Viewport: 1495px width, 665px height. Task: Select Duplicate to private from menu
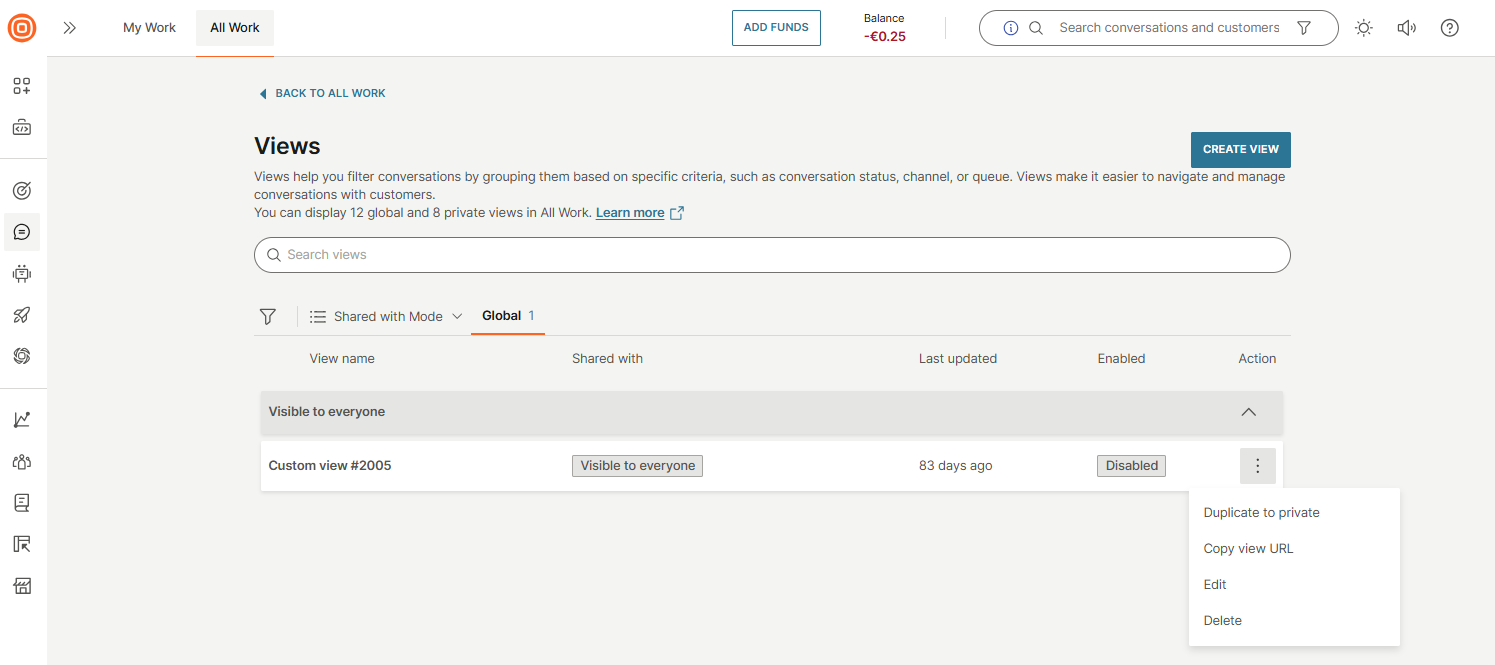click(1261, 513)
